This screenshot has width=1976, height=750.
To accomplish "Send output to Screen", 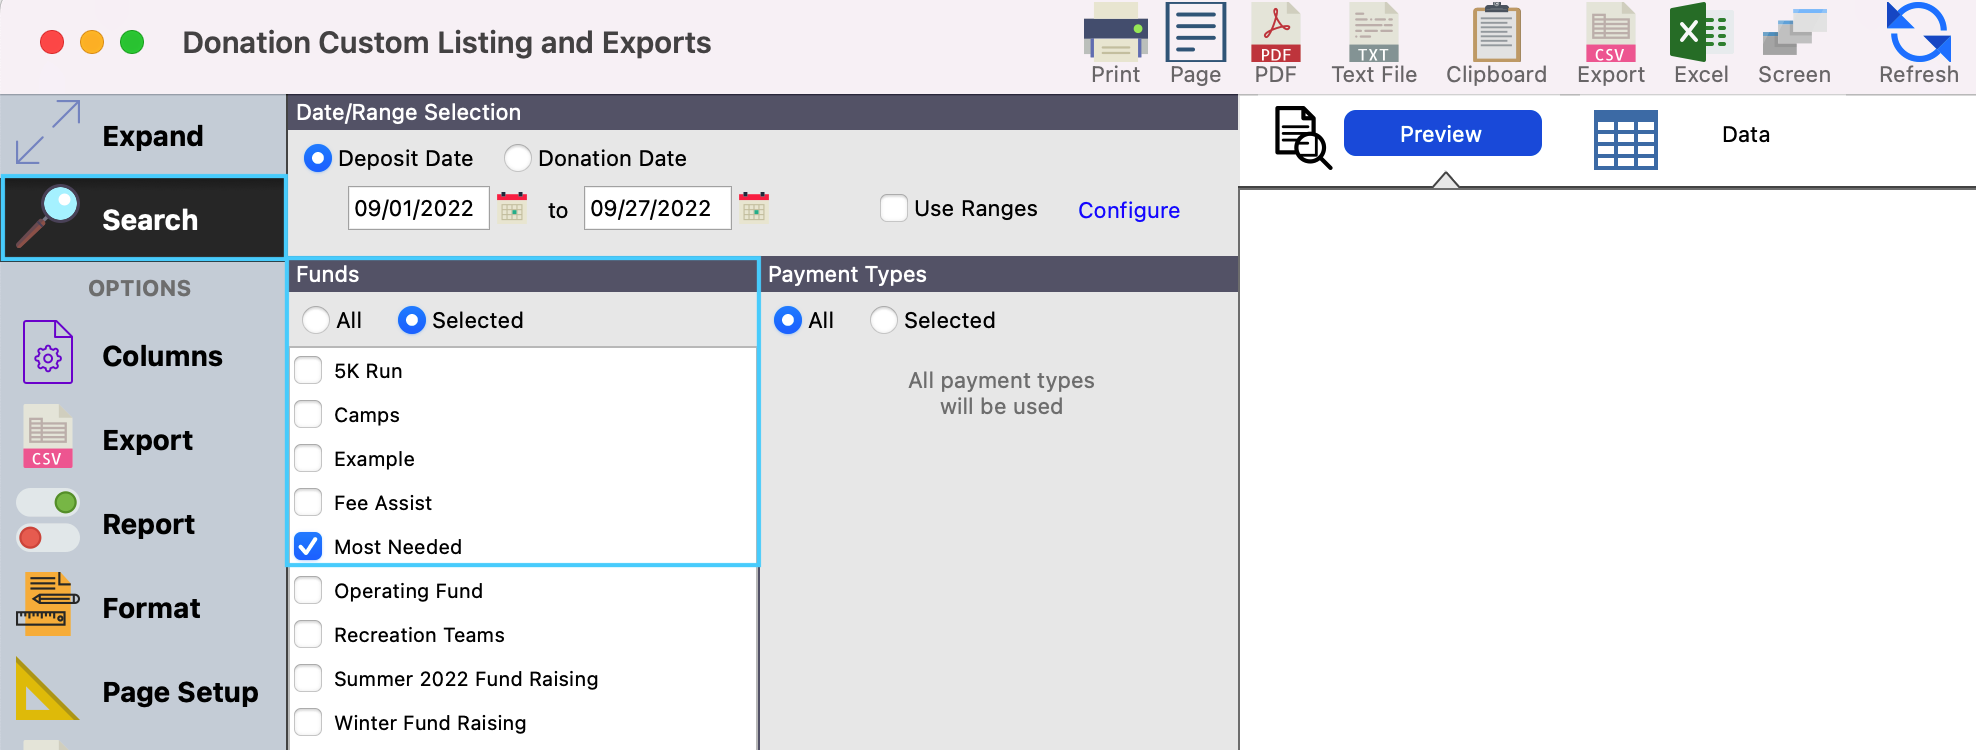I will (x=1794, y=44).
